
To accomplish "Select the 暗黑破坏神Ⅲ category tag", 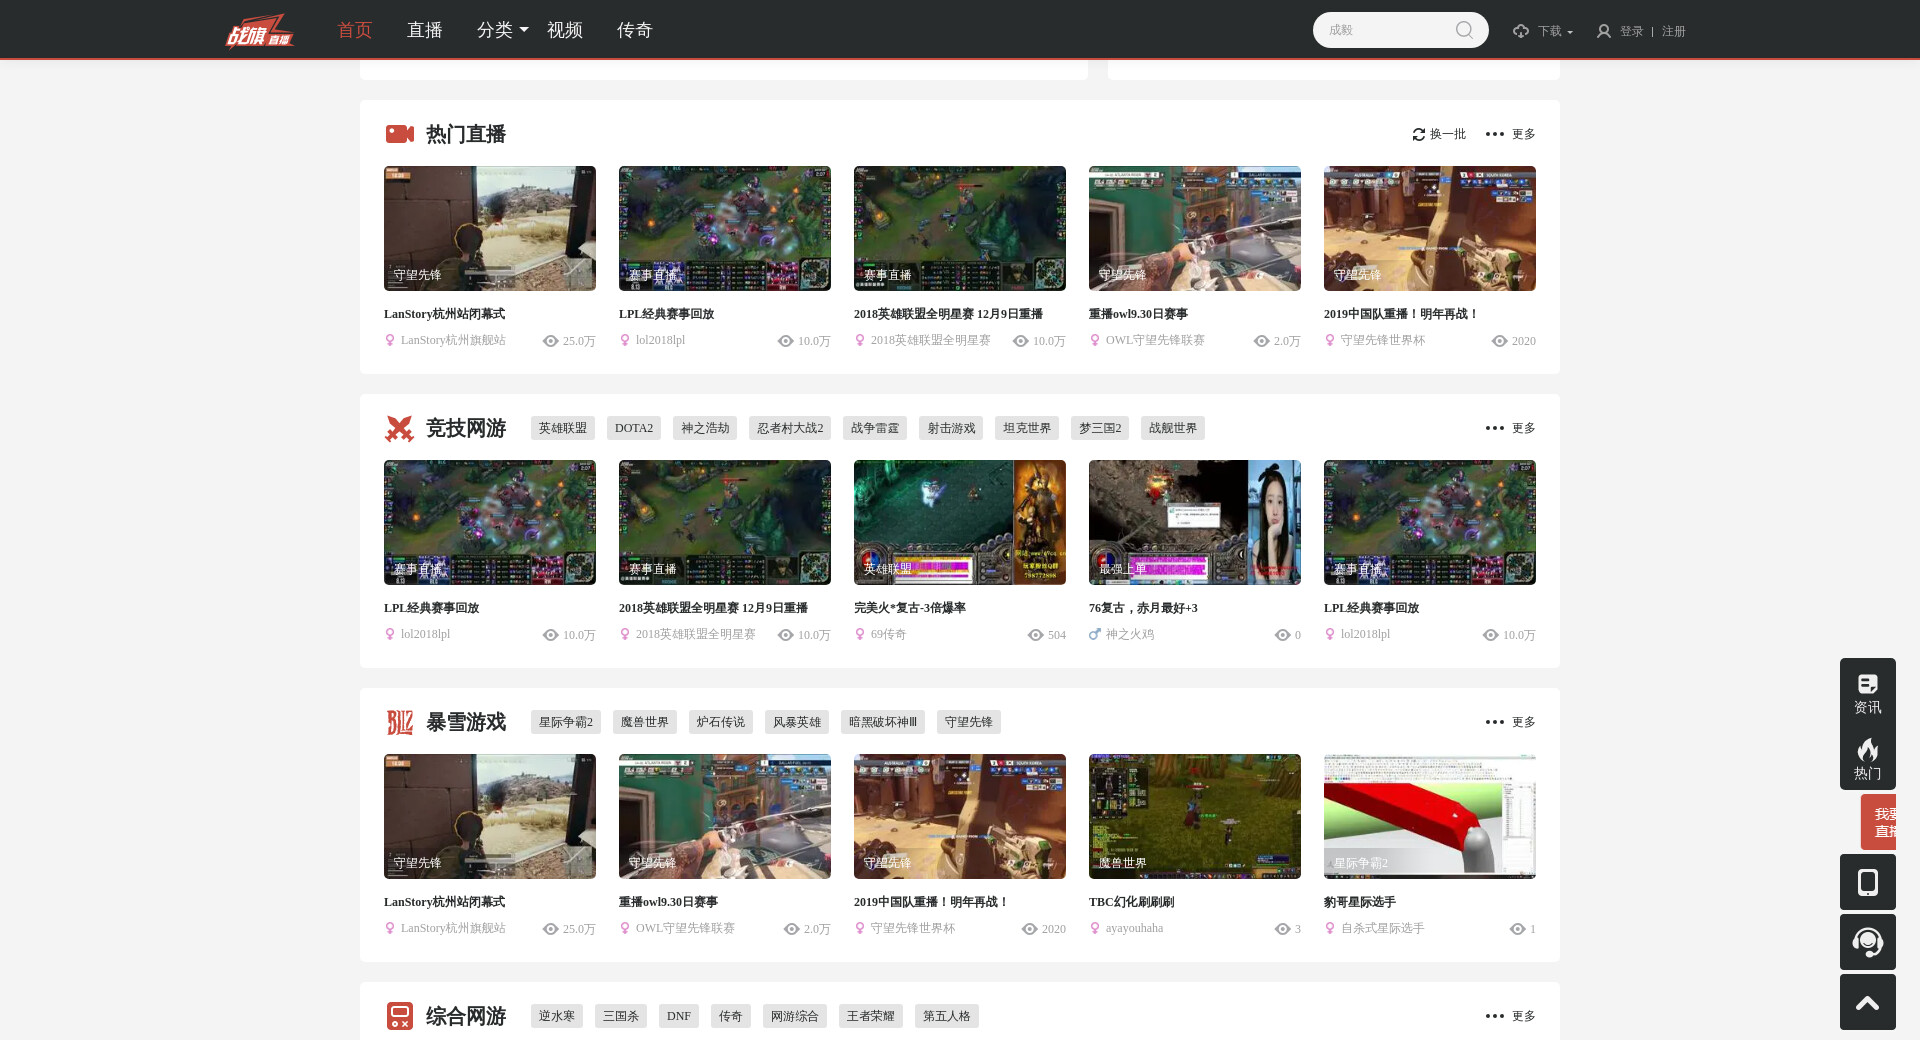I will 883,722.
